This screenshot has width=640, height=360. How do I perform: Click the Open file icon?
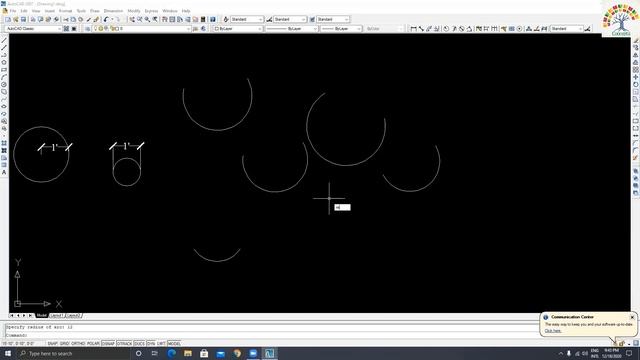16,19
